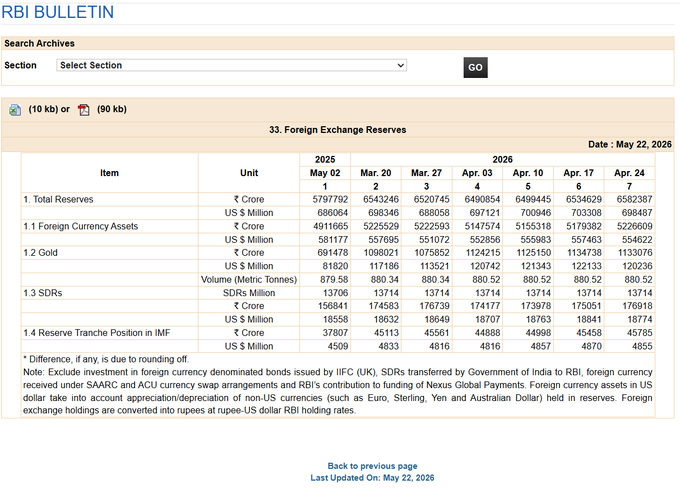
Task: Click total reserves value 6582387
Action: click(634, 199)
